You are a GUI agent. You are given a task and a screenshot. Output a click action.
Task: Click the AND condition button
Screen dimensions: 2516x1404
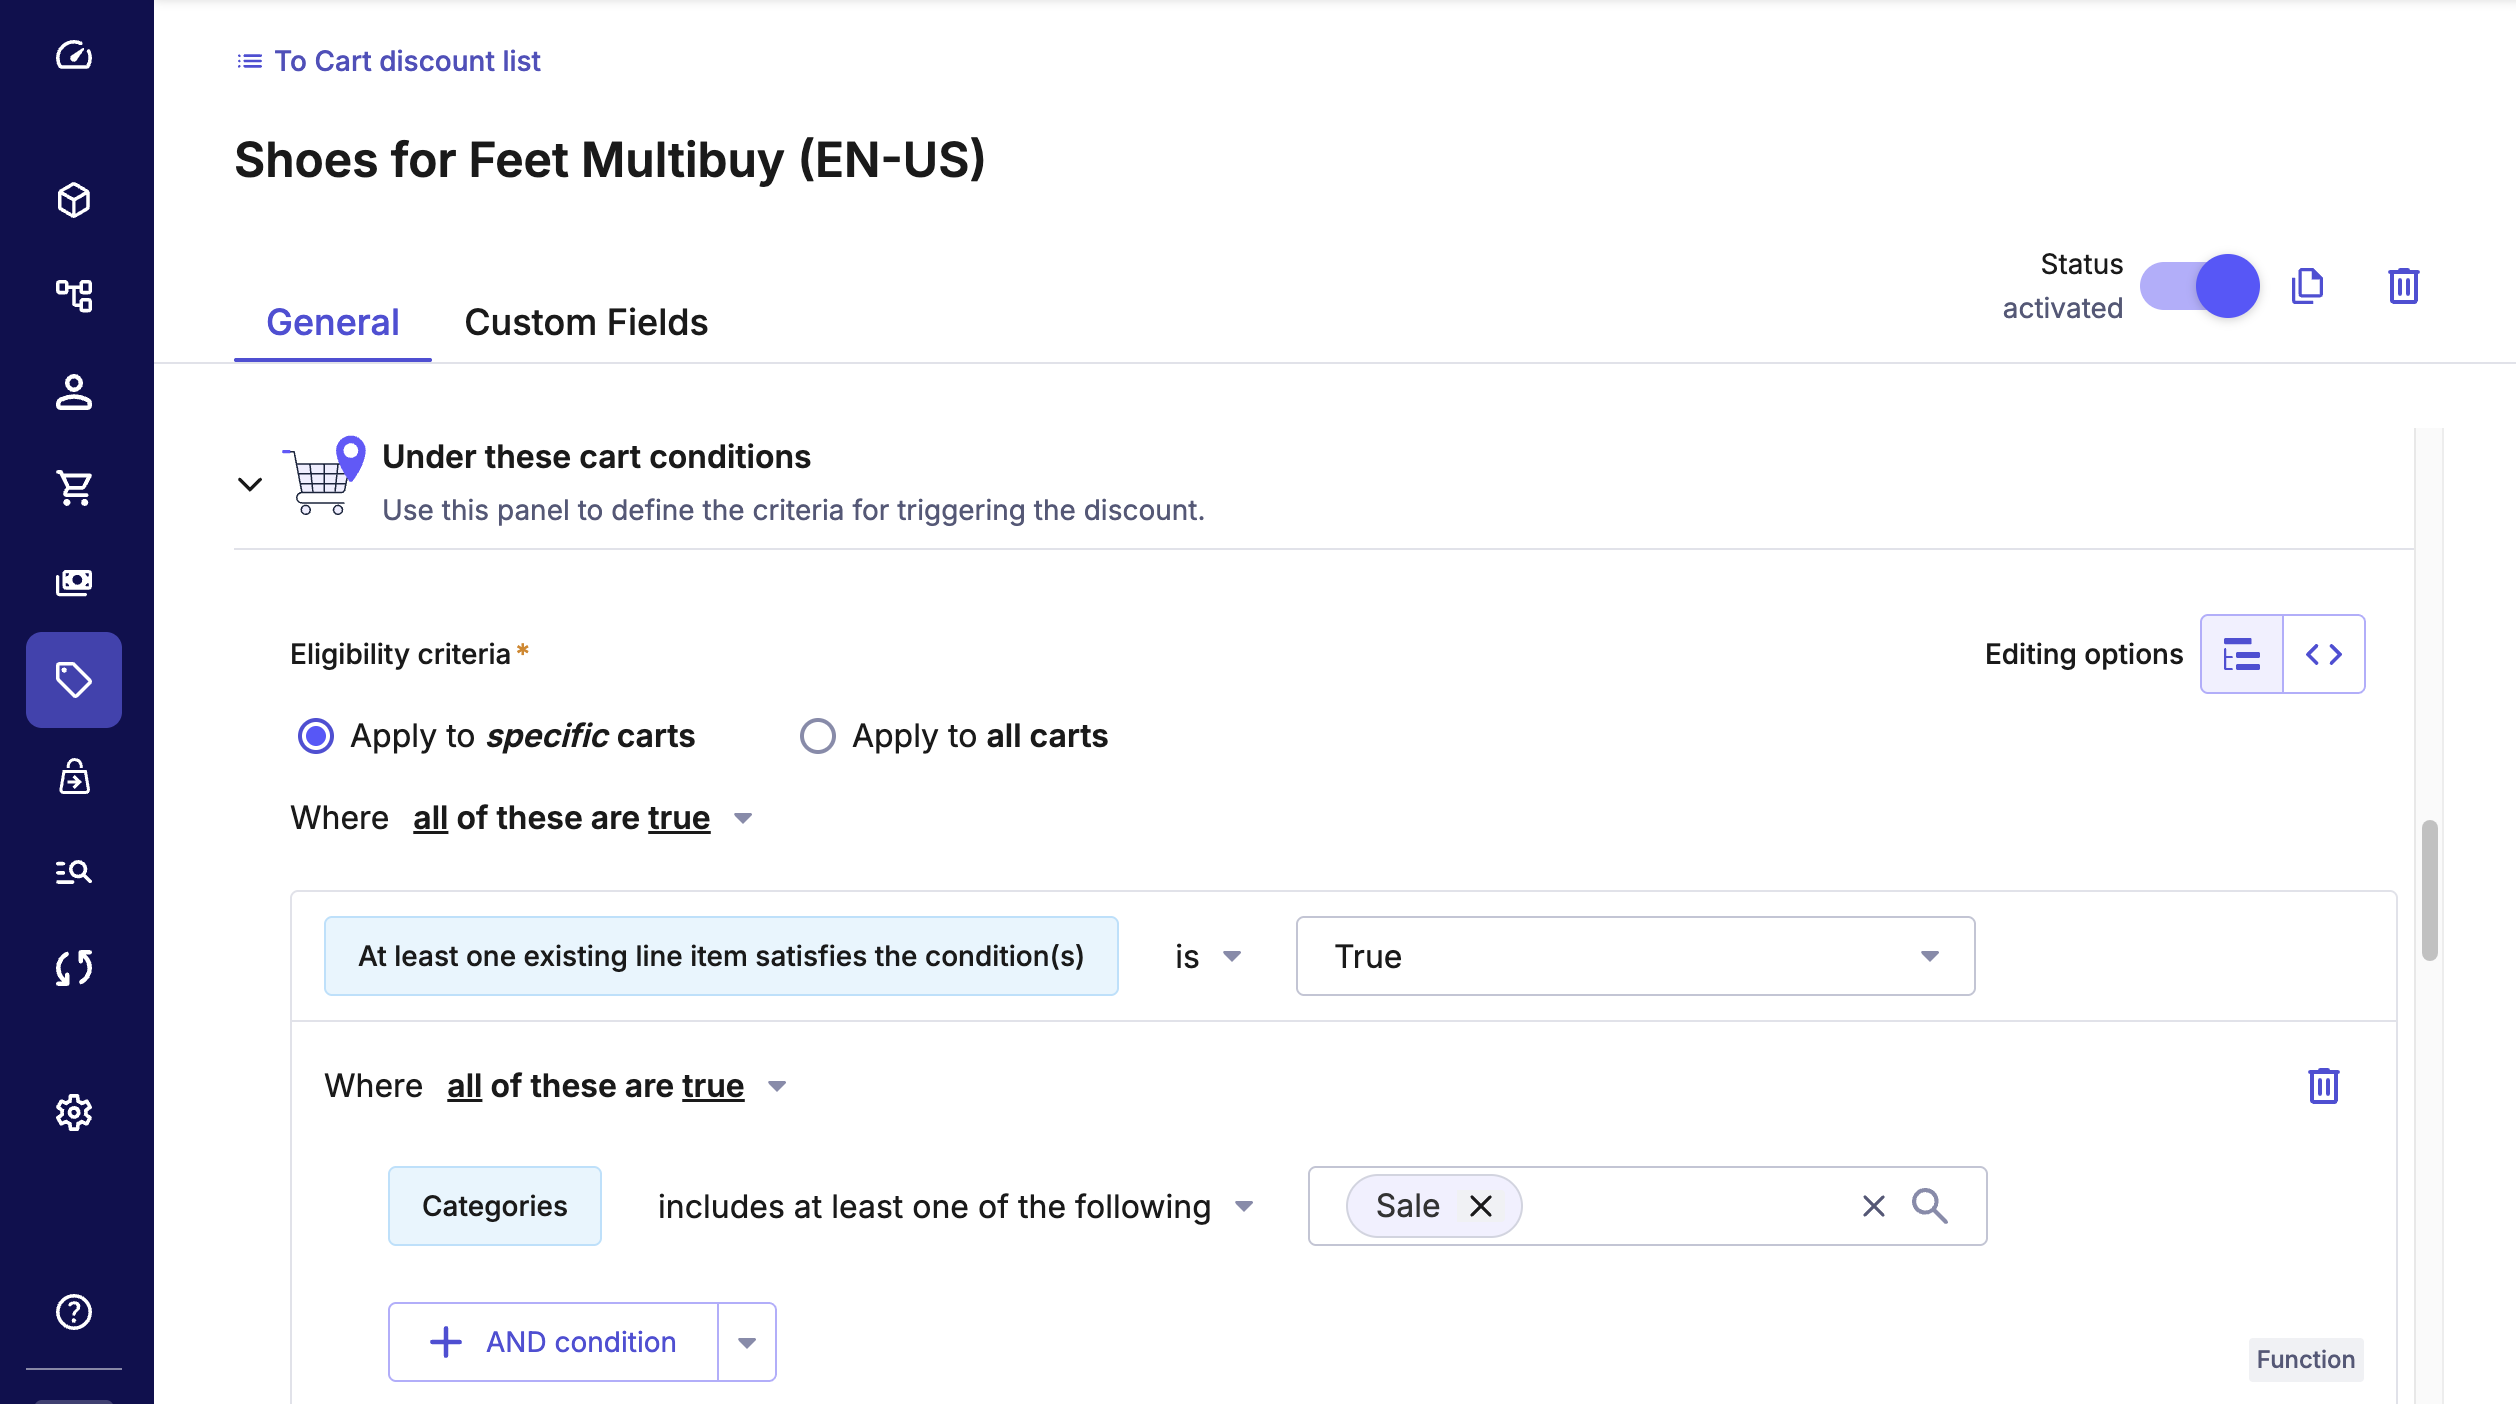click(x=553, y=1342)
